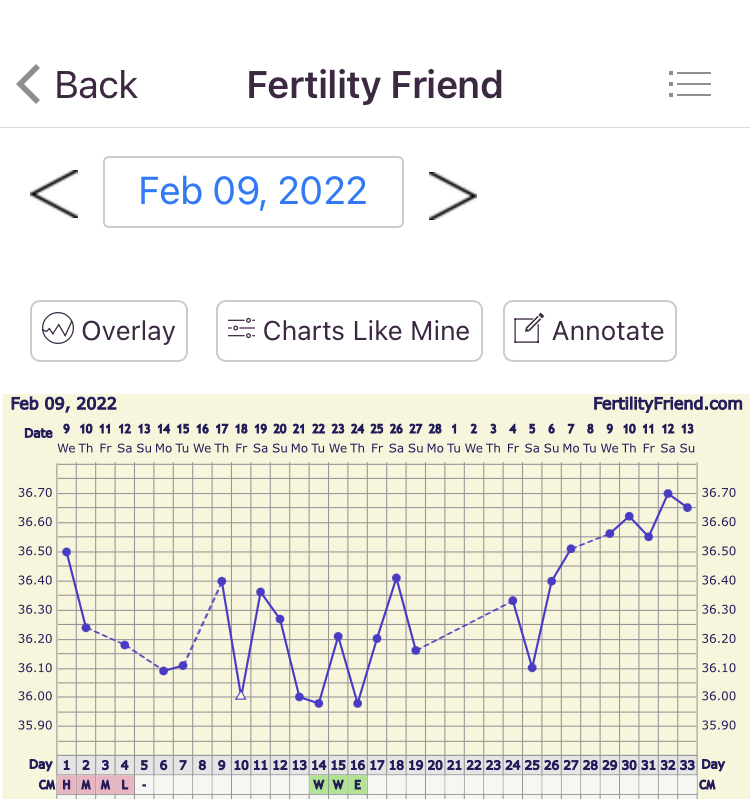This screenshot has width=750, height=799.
Task: Select cycle day 14 in Day row
Action: coord(318,765)
